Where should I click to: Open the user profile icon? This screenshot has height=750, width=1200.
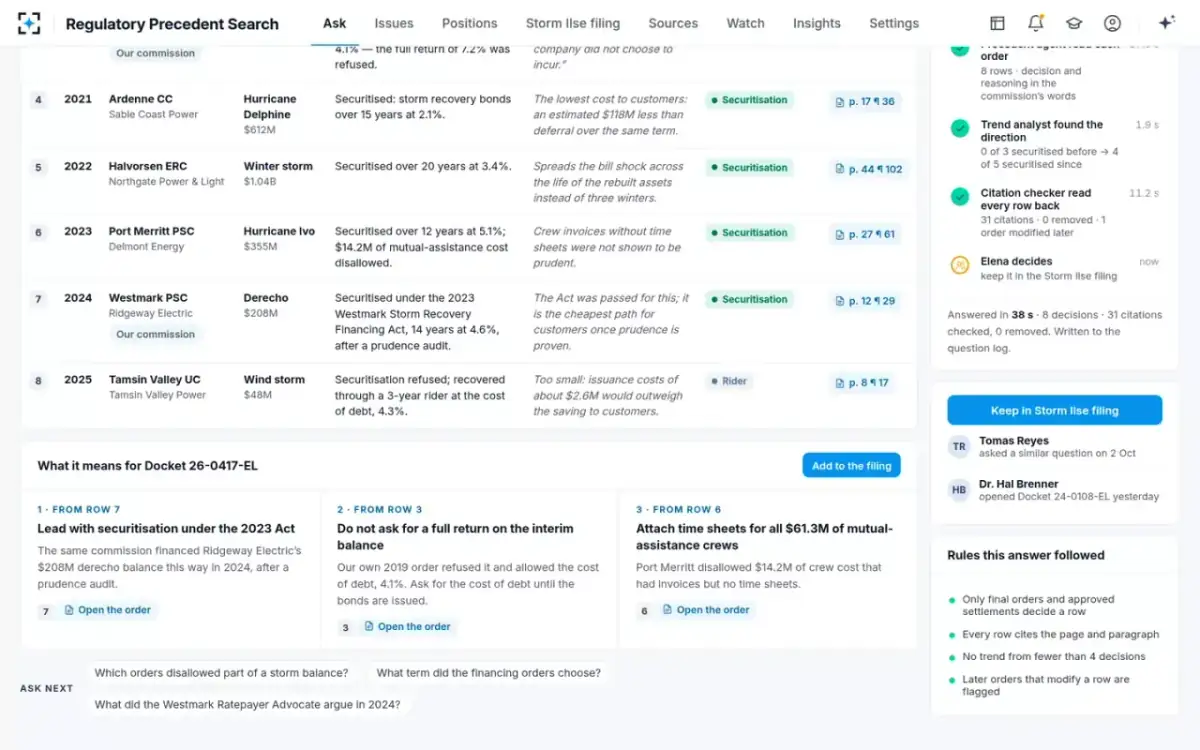[x=1112, y=23]
